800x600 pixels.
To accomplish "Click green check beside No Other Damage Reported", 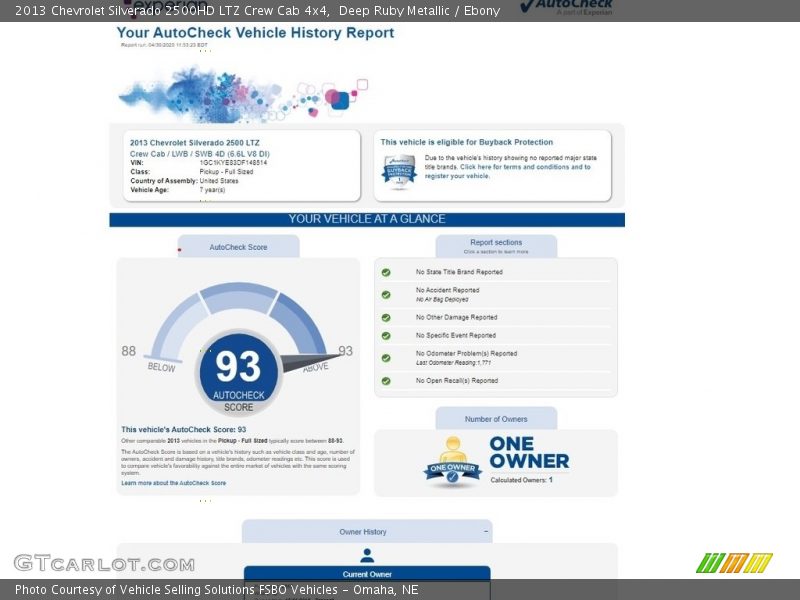I will pyautogui.click(x=386, y=318).
